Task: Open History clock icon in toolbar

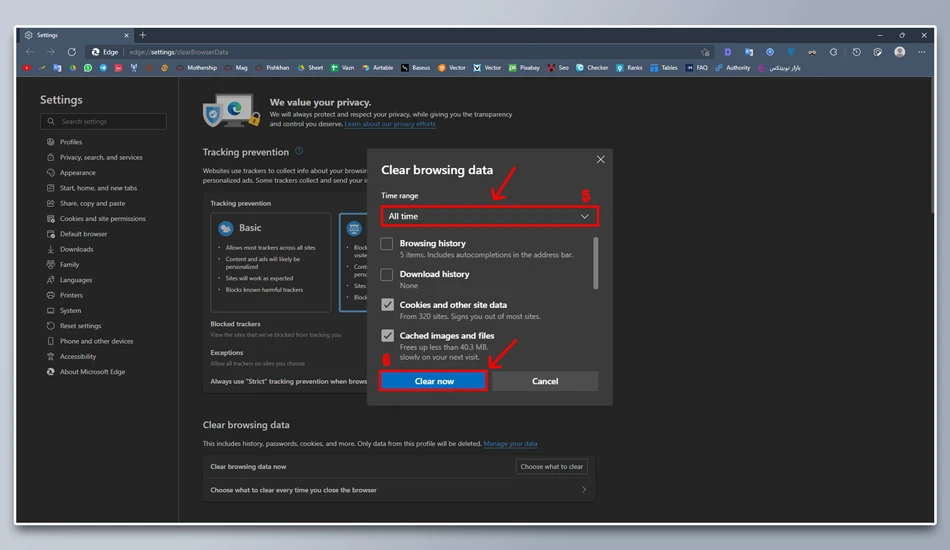Action: [x=856, y=52]
